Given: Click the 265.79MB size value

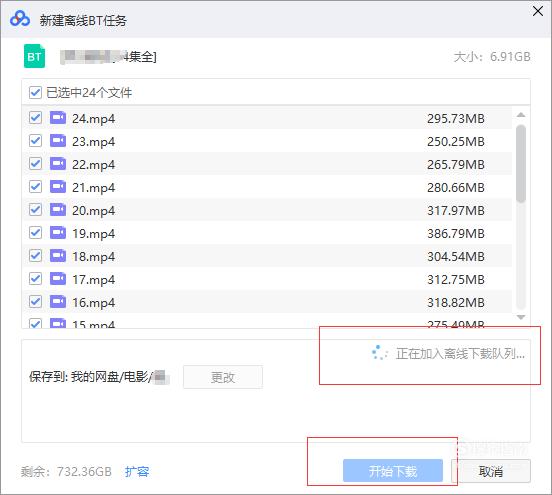Looking at the screenshot, I should point(456,164).
